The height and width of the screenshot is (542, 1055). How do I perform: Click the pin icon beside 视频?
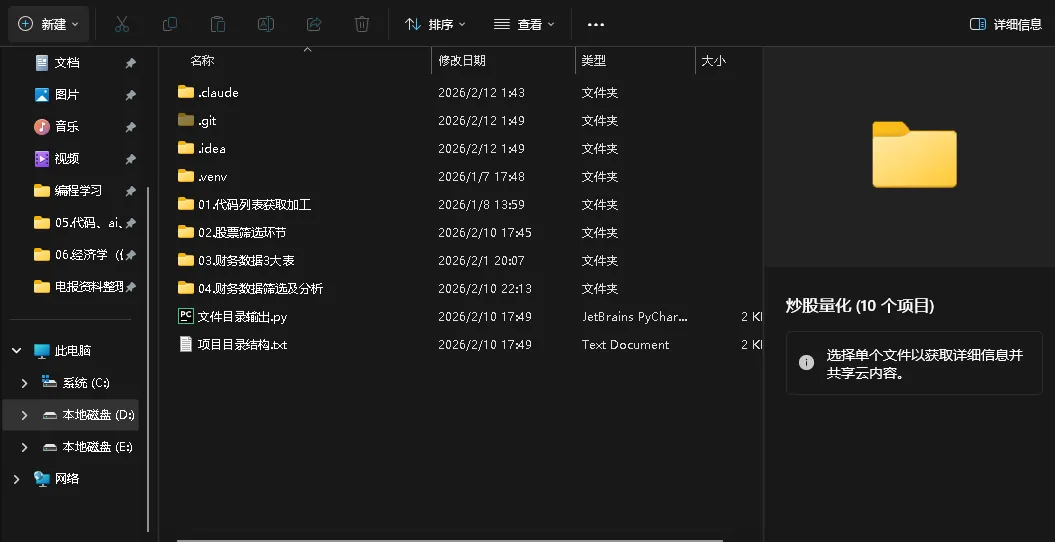pos(131,159)
